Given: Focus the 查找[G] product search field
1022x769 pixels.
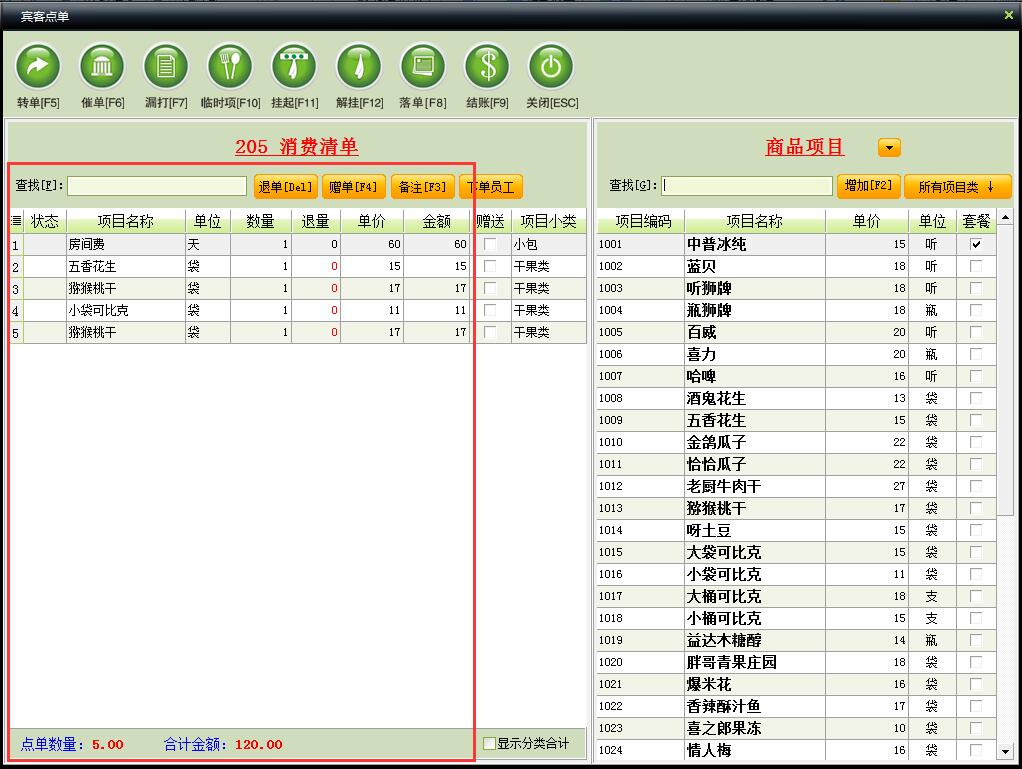Looking at the screenshot, I should click(747, 186).
